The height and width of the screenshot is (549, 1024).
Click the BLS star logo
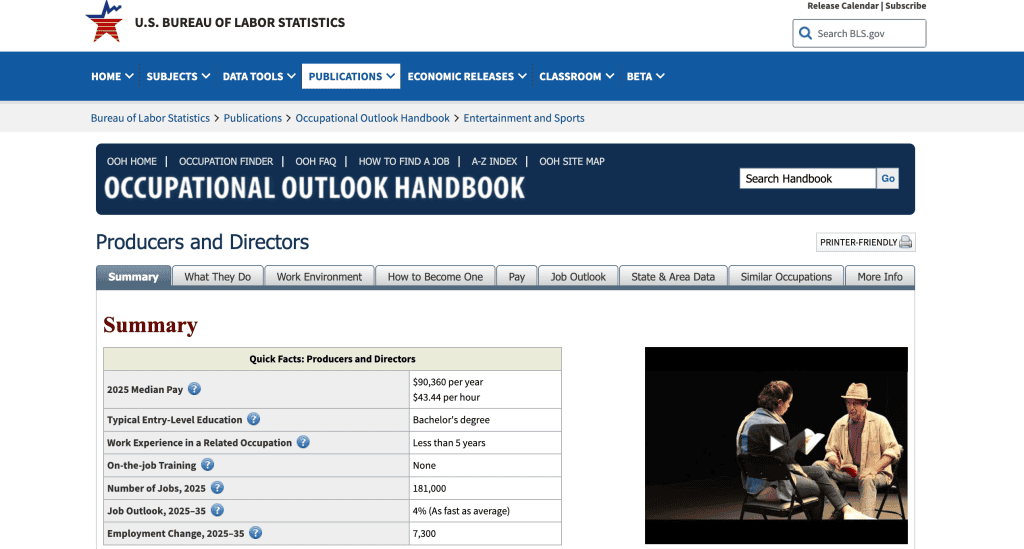click(104, 21)
